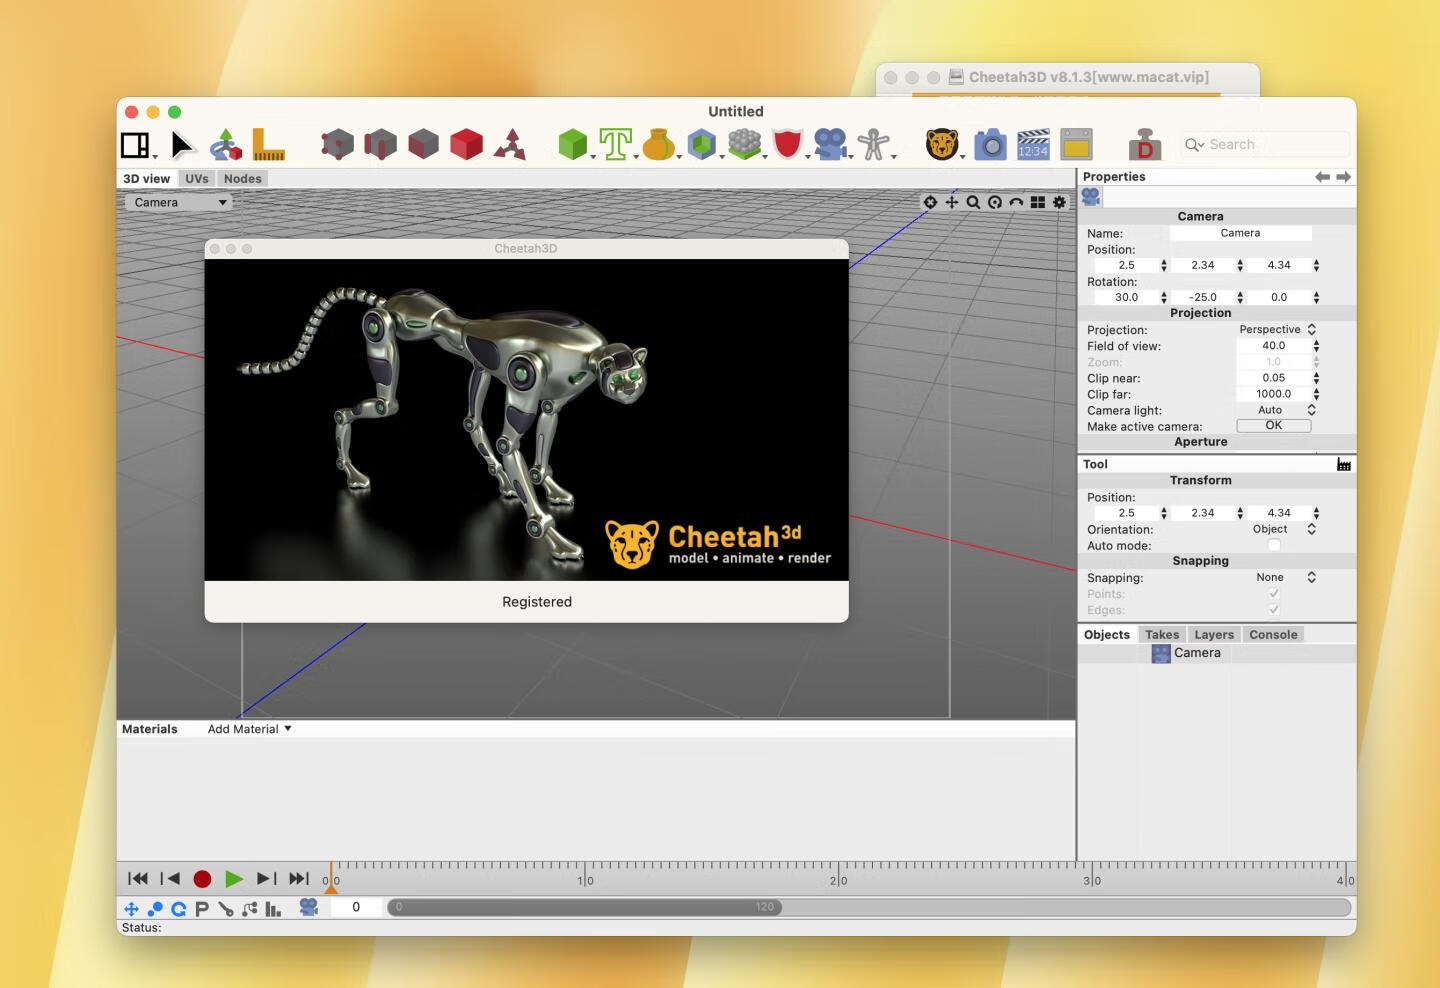1440x988 pixels.
Task: Open the orange vase creator icon
Action: (x=658, y=145)
